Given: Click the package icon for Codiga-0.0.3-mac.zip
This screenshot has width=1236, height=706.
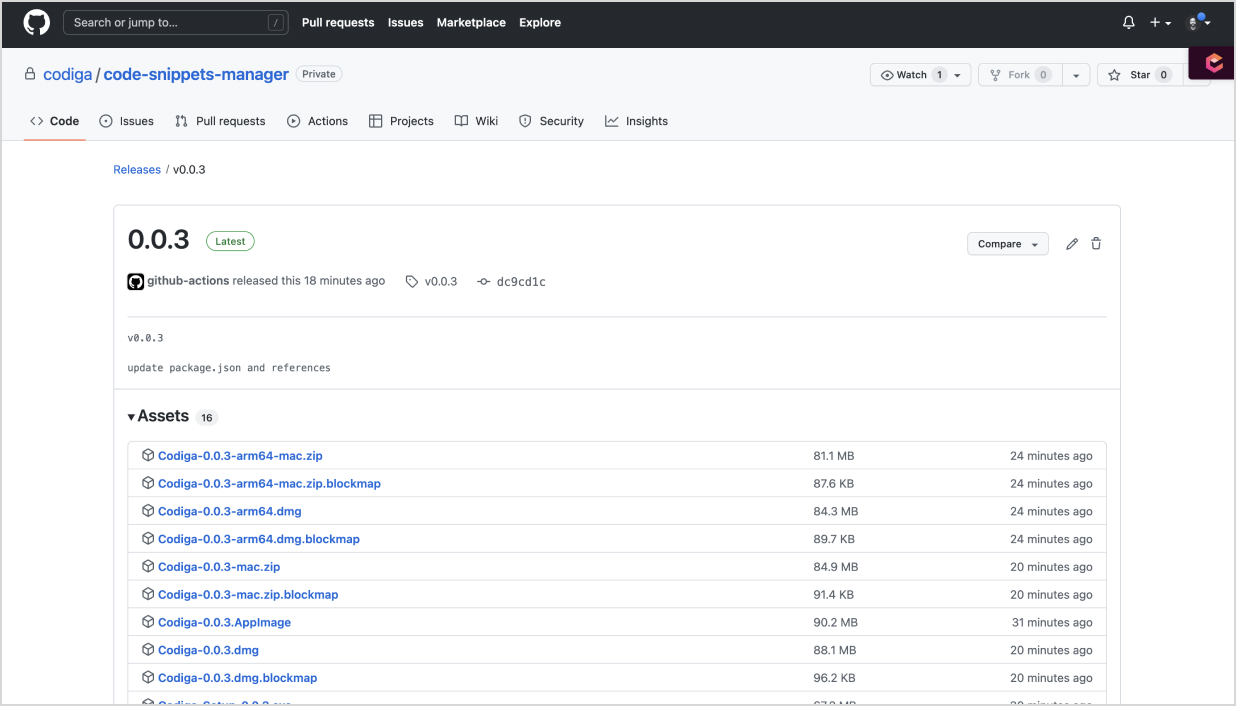Looking at the screenshot, I should pos(148,566).
